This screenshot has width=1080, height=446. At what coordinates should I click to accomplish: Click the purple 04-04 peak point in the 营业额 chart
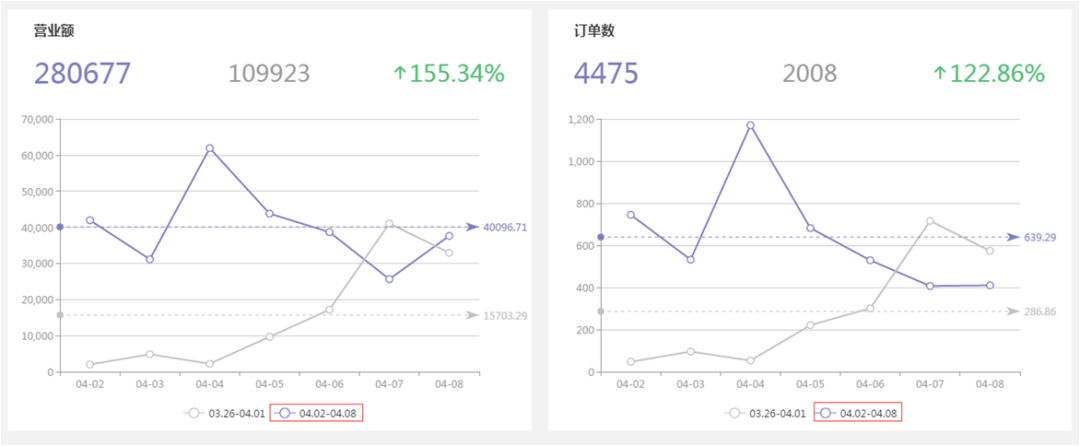coord(210,148)
